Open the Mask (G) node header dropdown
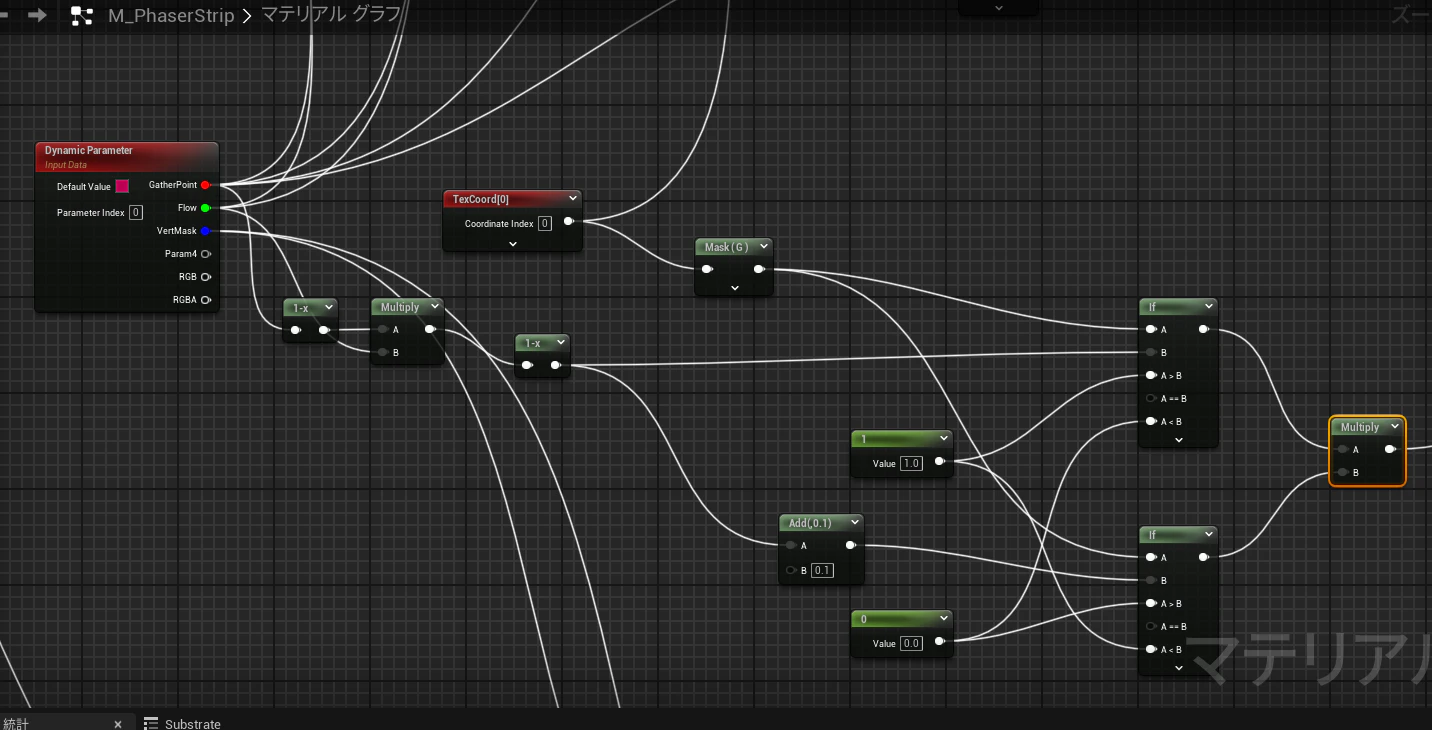Image resolution: width=1432 pixels, height=730 pixels. (x=763, y=246)
